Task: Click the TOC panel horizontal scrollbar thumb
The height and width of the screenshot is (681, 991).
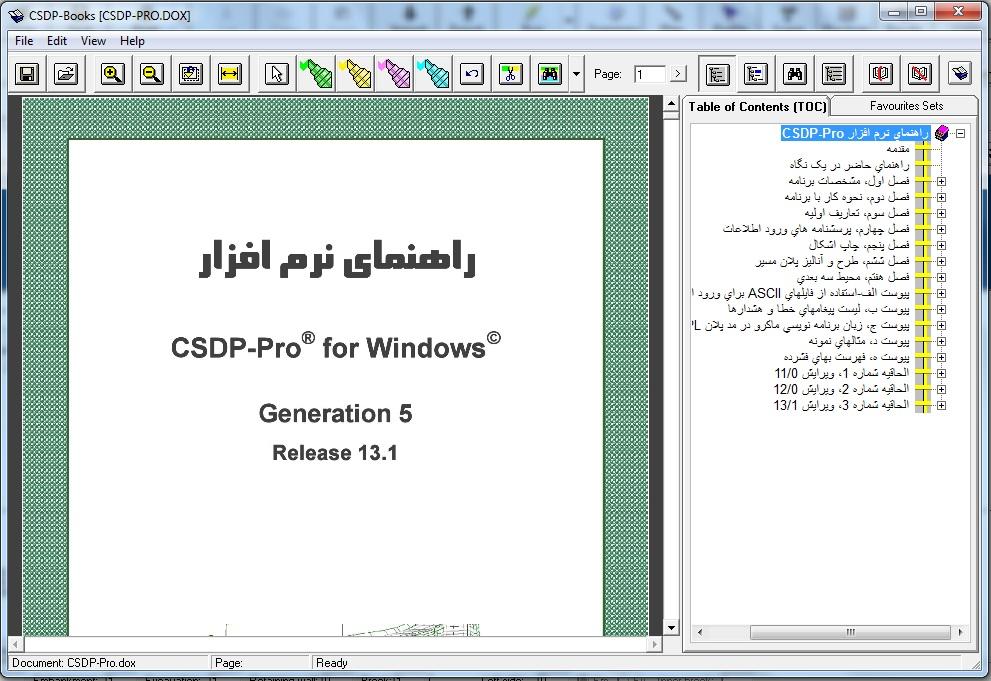Action: (x=850, y=632)
